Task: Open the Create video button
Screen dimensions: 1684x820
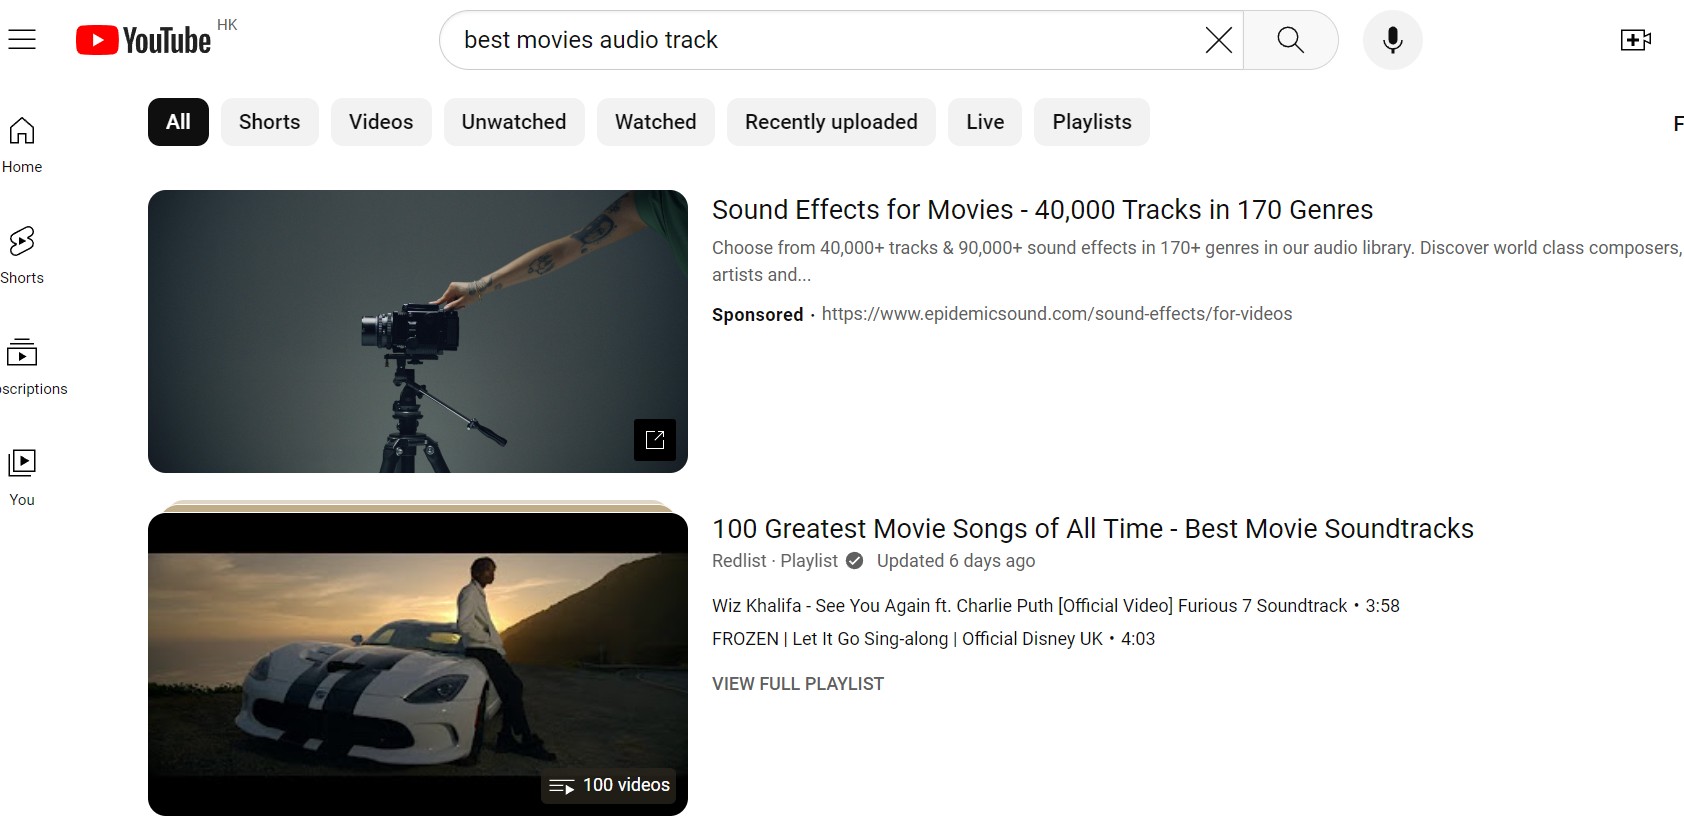Action: 1635,40
